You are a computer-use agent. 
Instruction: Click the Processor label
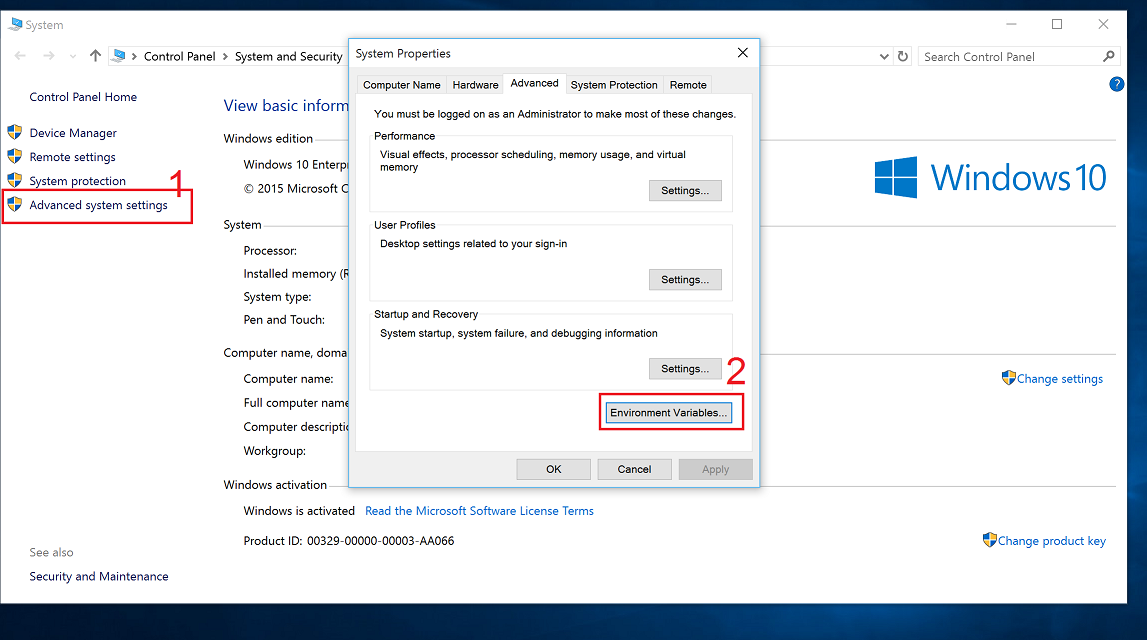[271, 250]
